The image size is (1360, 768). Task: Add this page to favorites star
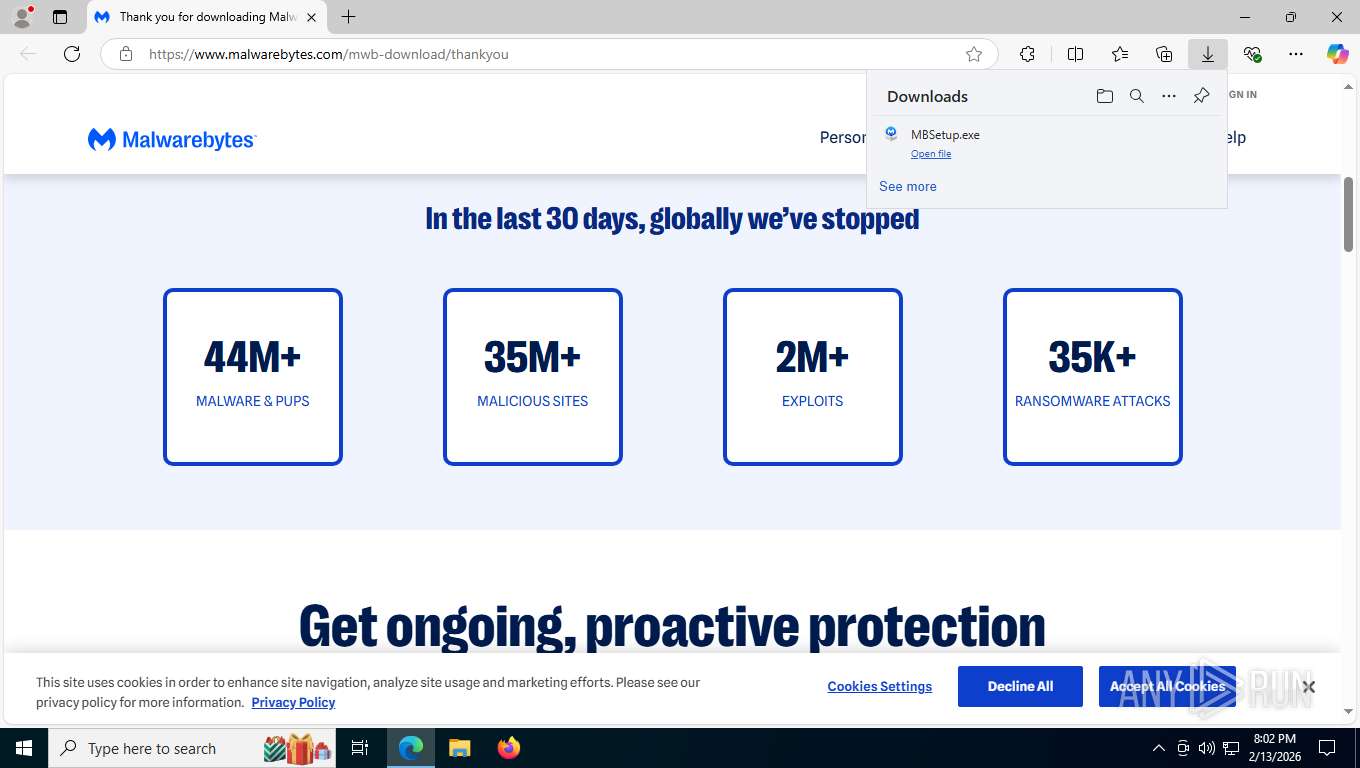tap(974, 54)
